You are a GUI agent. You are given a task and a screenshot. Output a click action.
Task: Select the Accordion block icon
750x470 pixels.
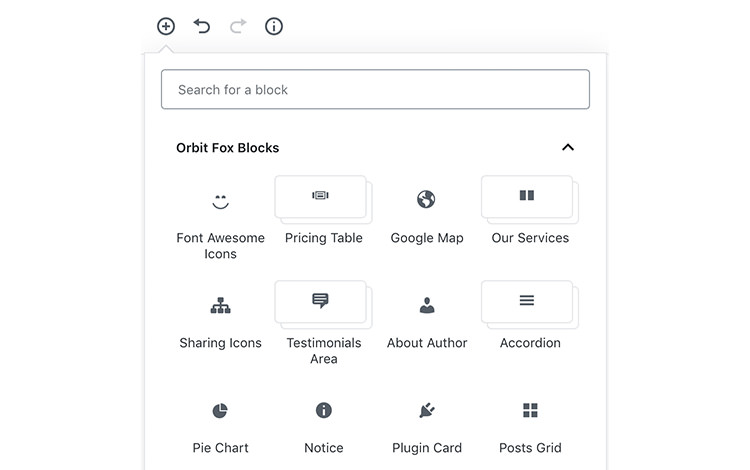pyautogui.click(x=529, y=300)
